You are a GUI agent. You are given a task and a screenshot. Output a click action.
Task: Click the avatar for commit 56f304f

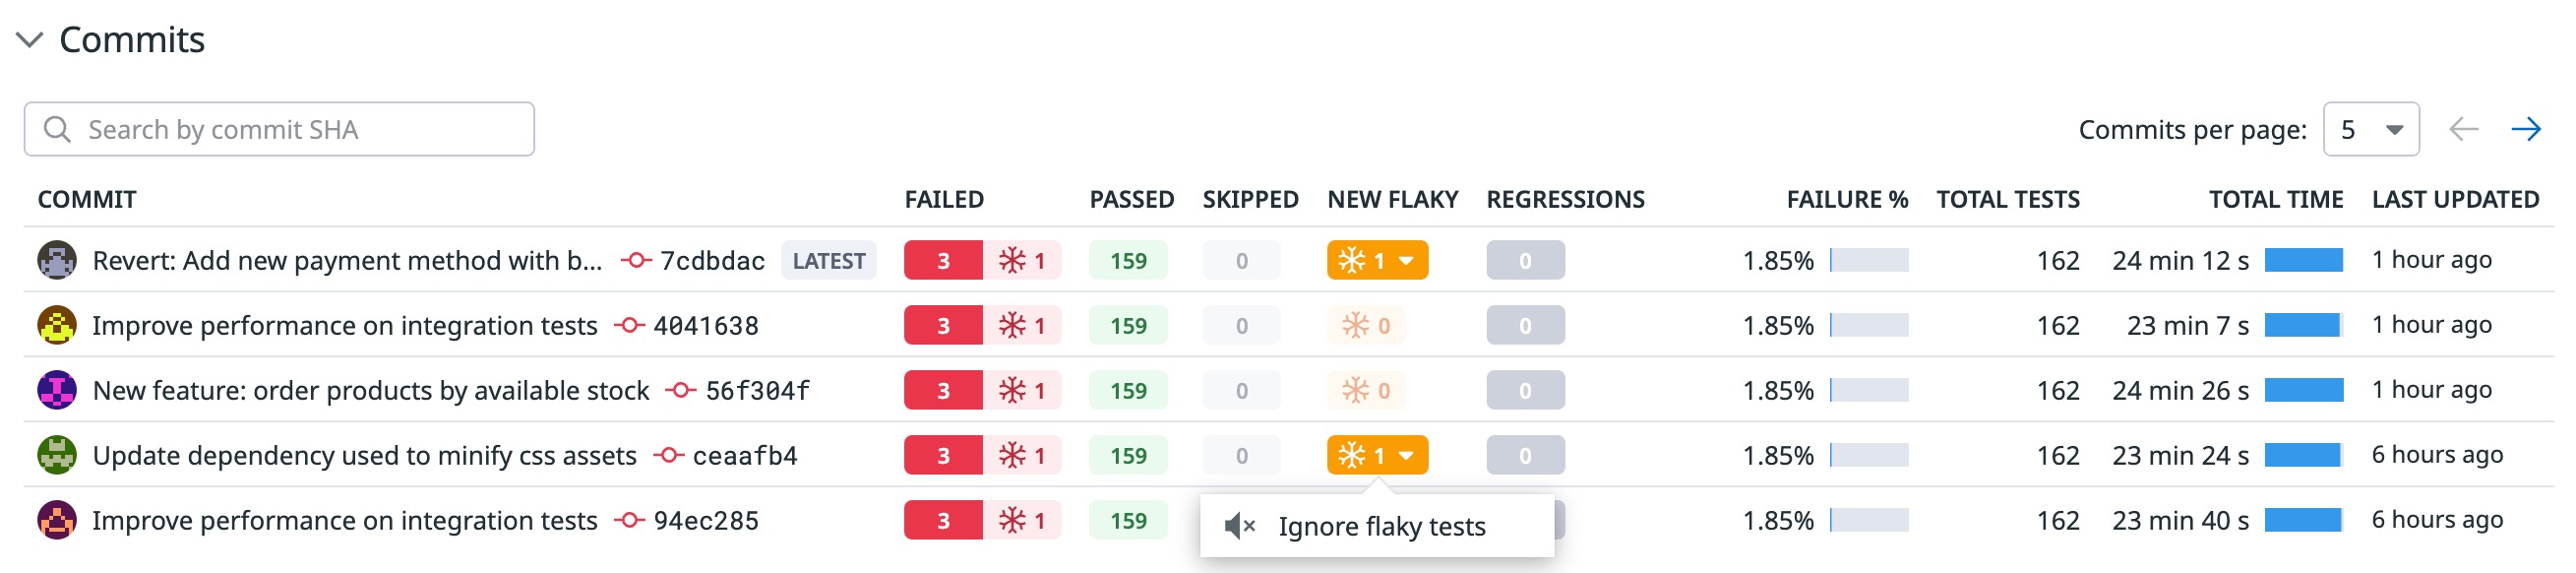coord(57,390)
